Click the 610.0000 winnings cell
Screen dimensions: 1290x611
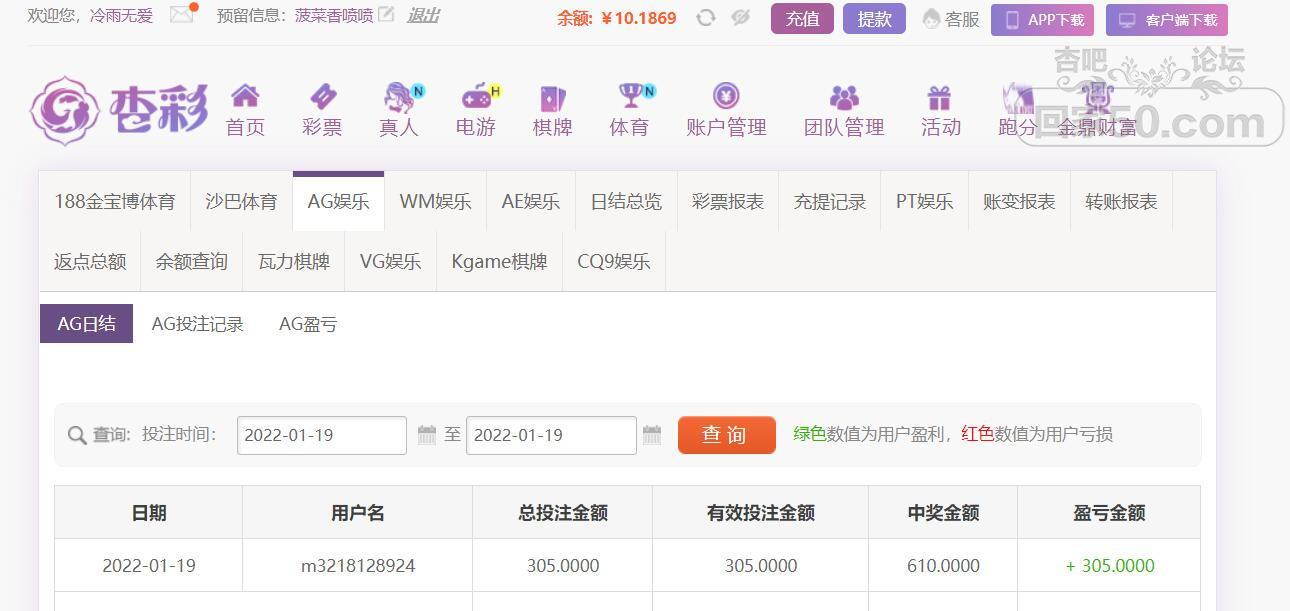coord(943,565)
